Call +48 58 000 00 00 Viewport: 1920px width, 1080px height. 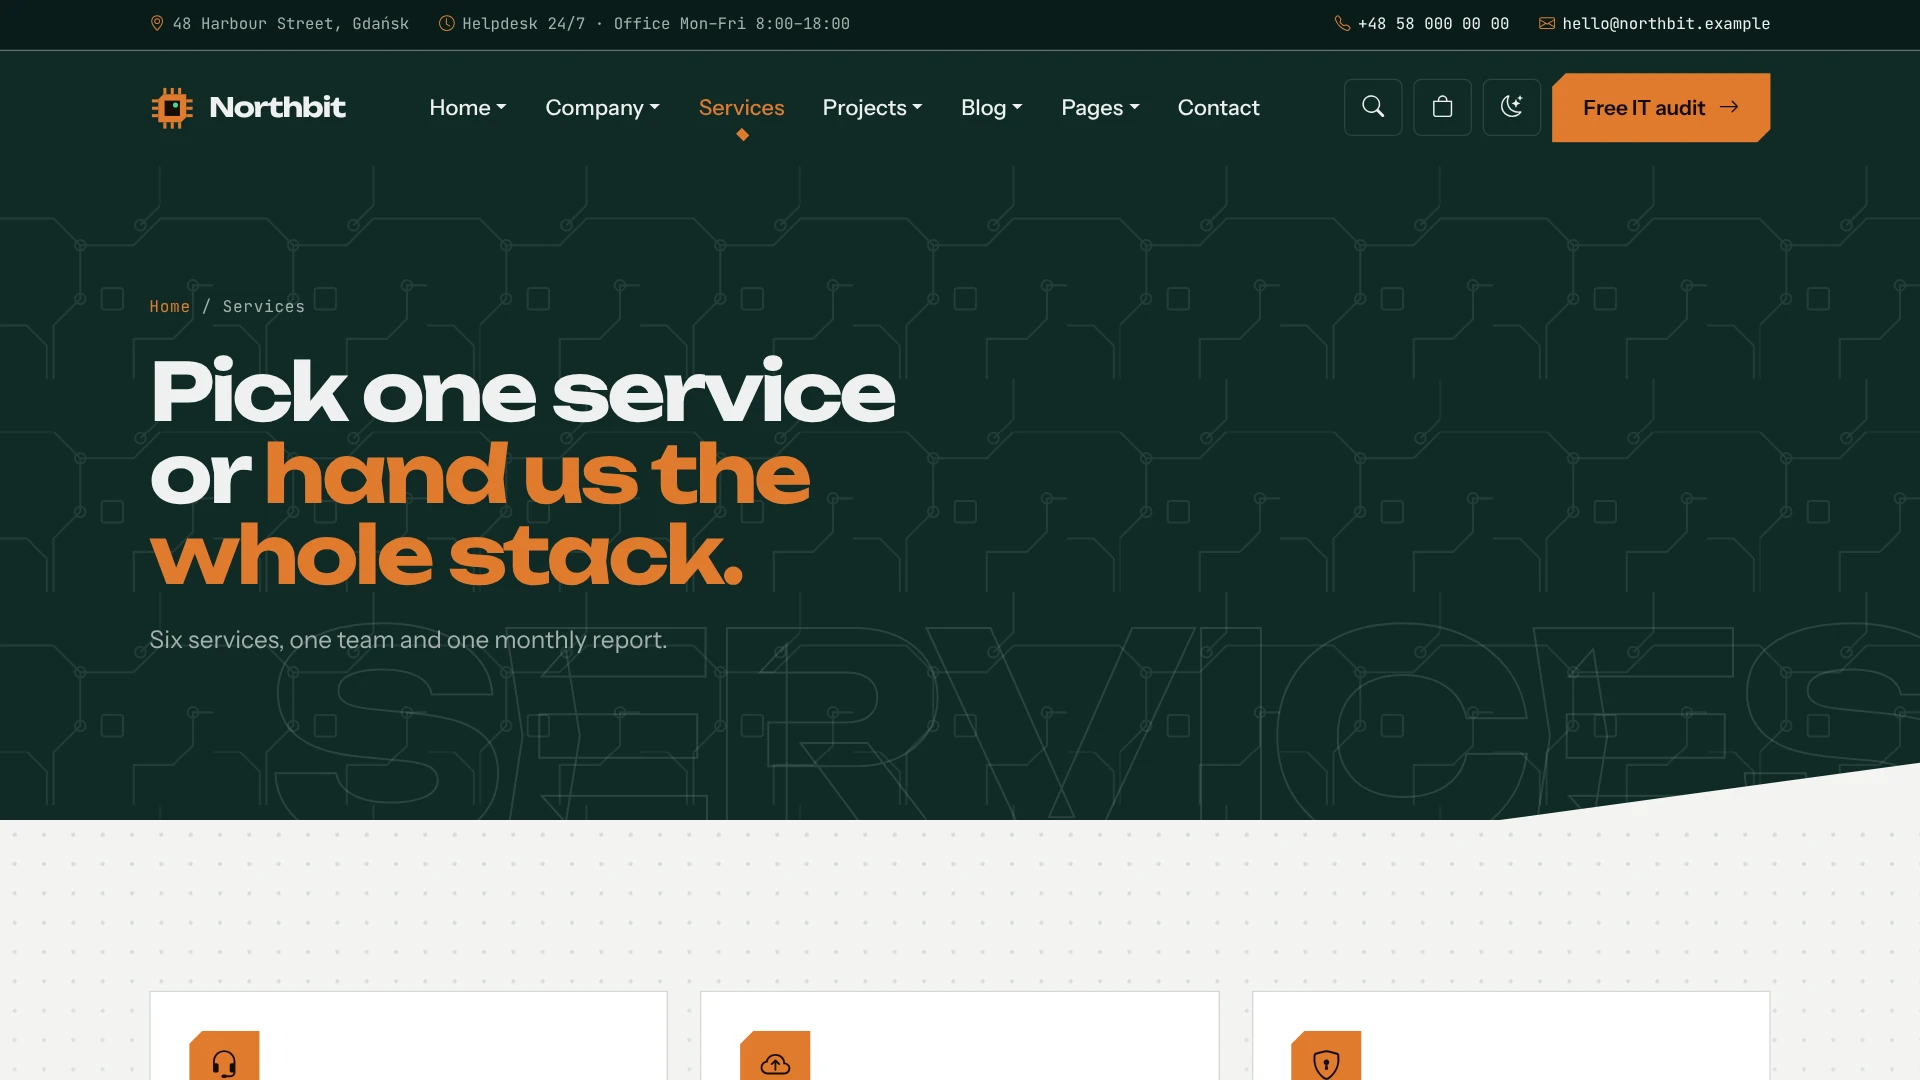coord(1433,23)
